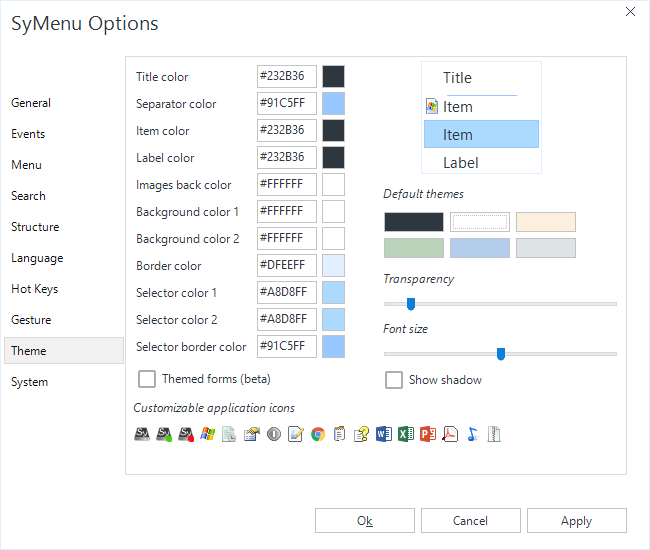
Task: Toggle the Show shadow checkbox
Action: click(x=393, y=380)
